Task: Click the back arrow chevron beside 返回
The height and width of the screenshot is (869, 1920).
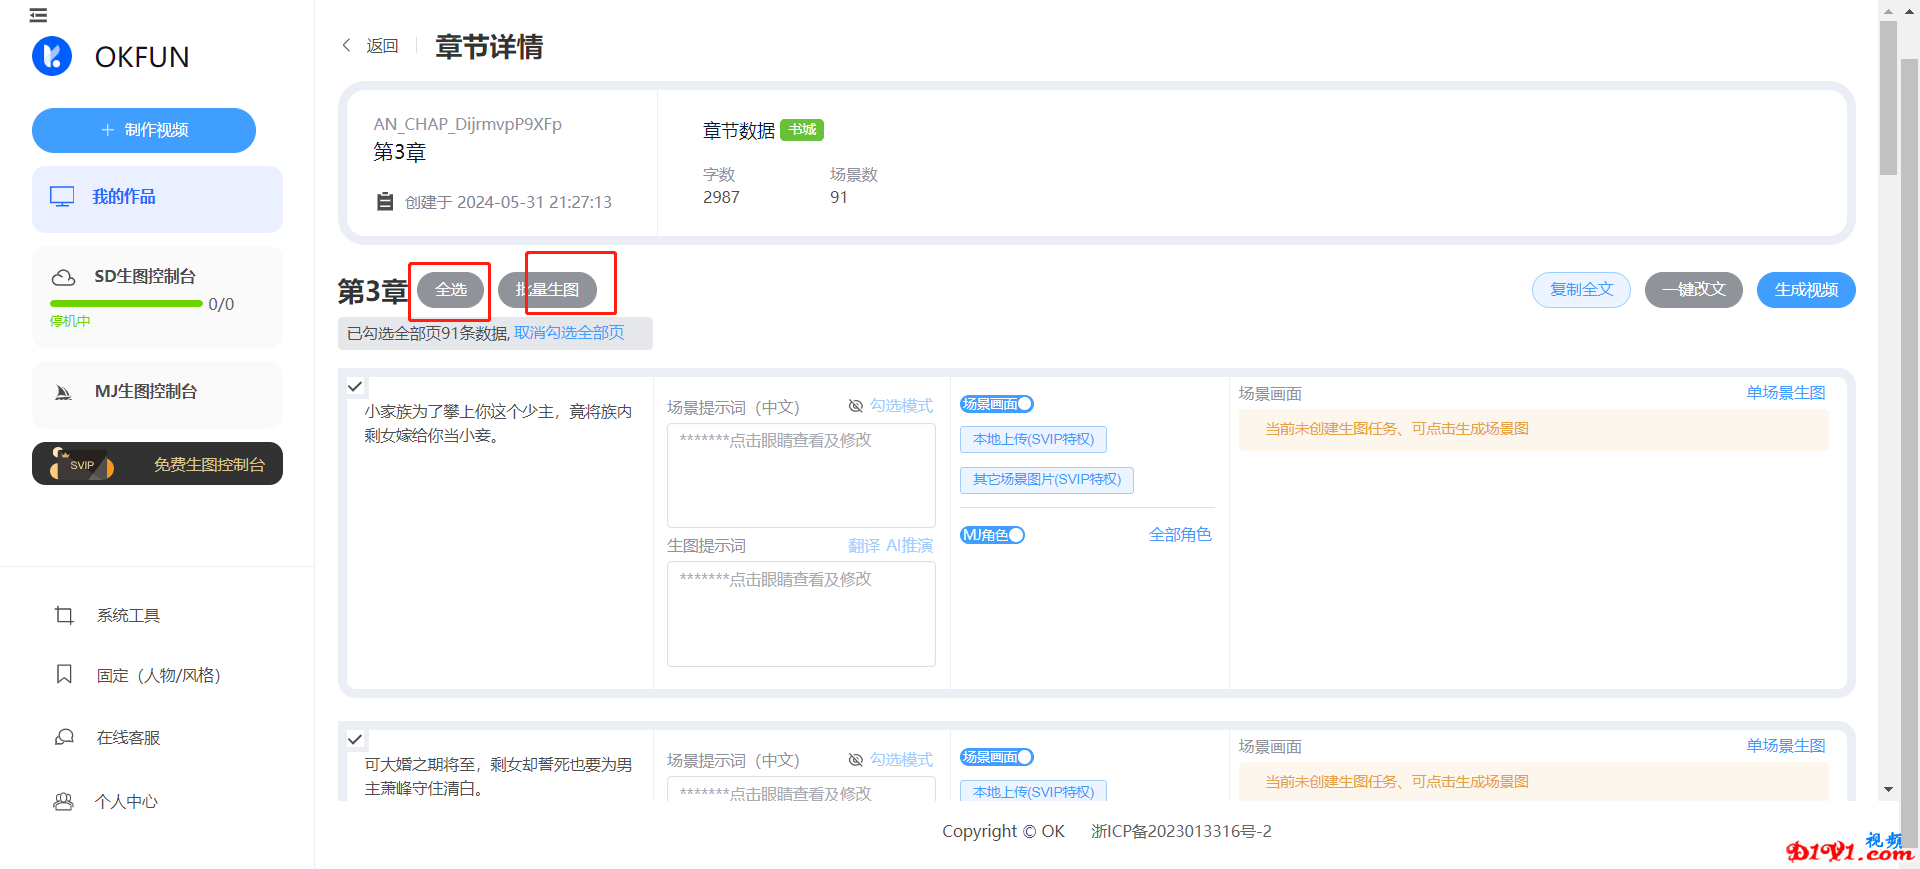Action: pyautogui.click(x=346, y=45)
